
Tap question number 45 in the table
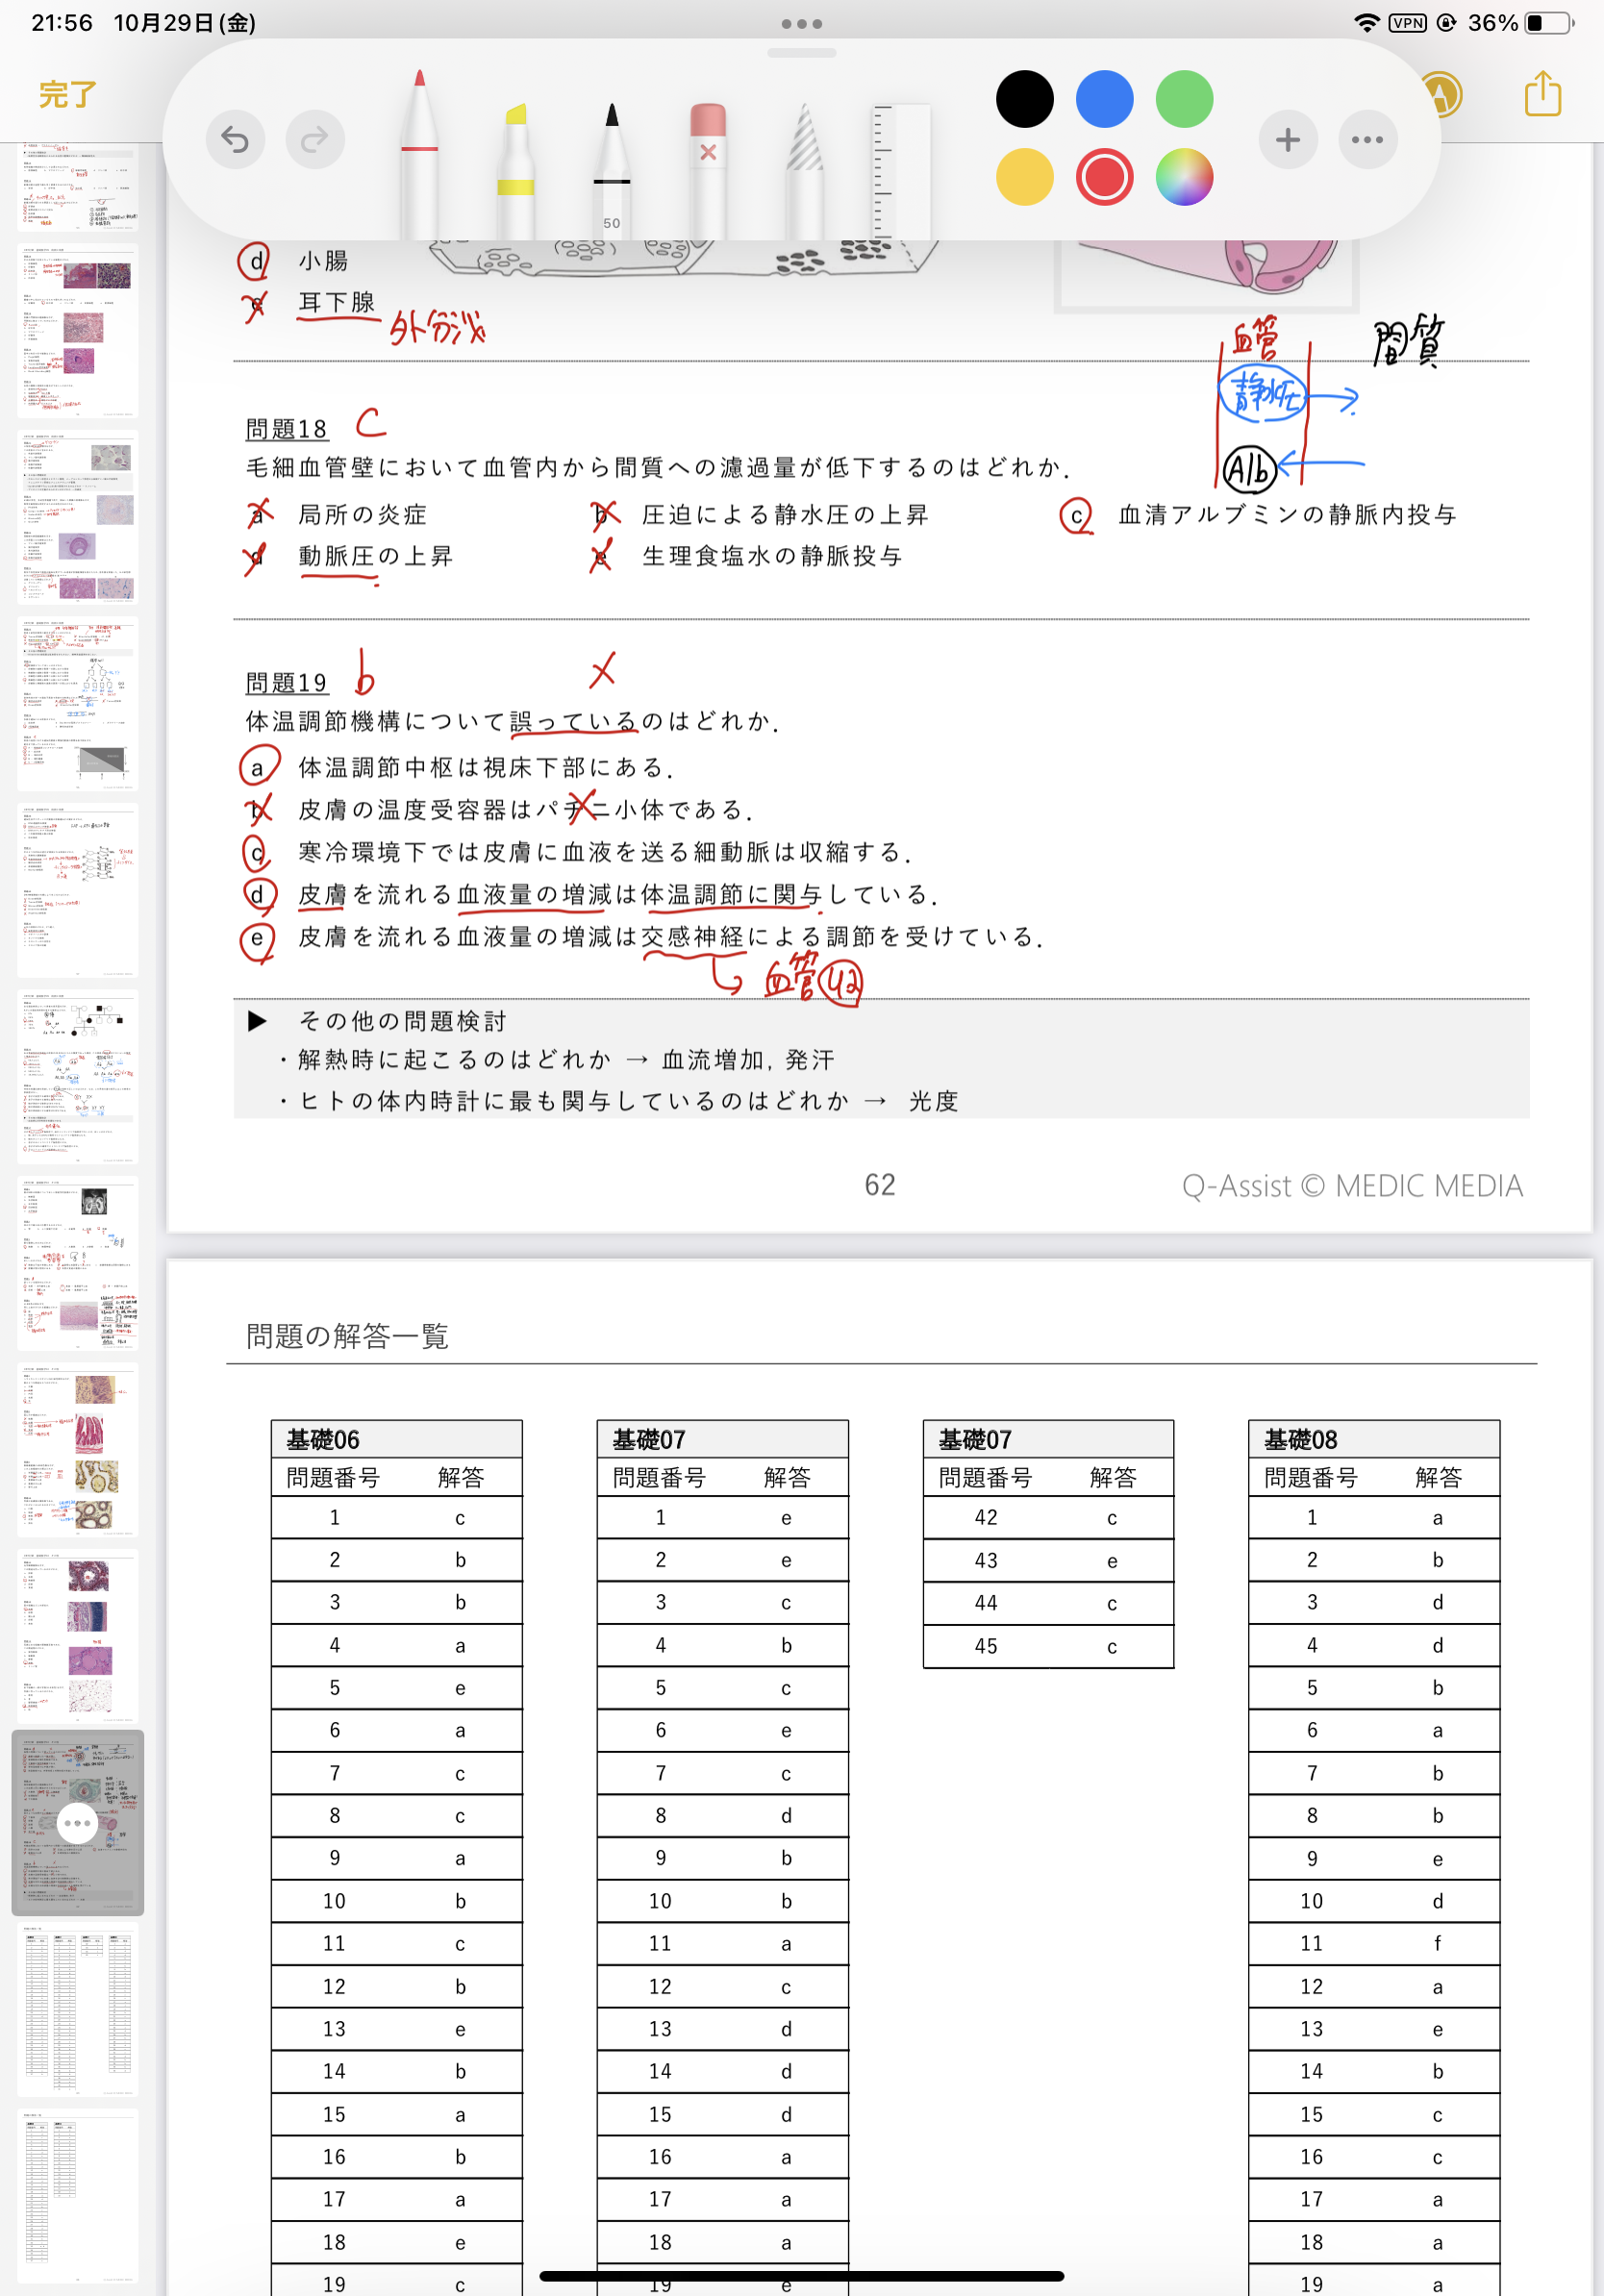pos(986,1646)
